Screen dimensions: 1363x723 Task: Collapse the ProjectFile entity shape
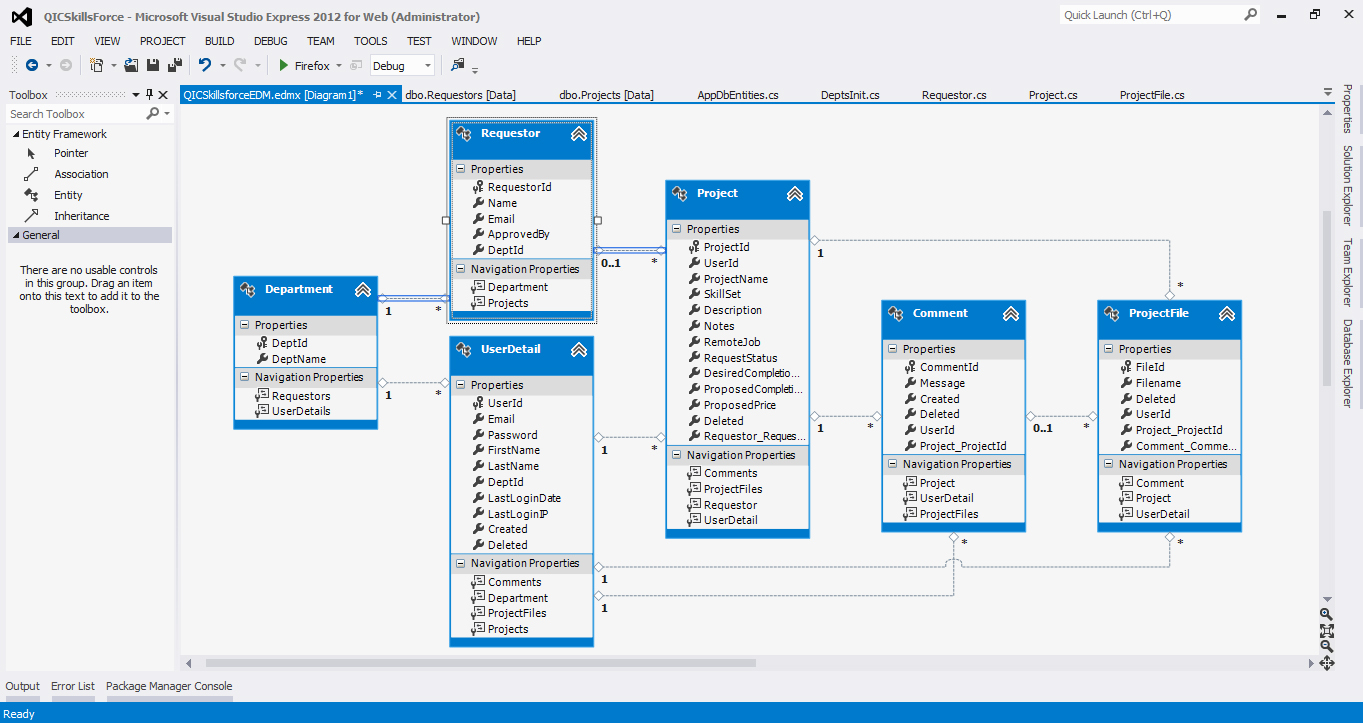[x=1226, y=314]
